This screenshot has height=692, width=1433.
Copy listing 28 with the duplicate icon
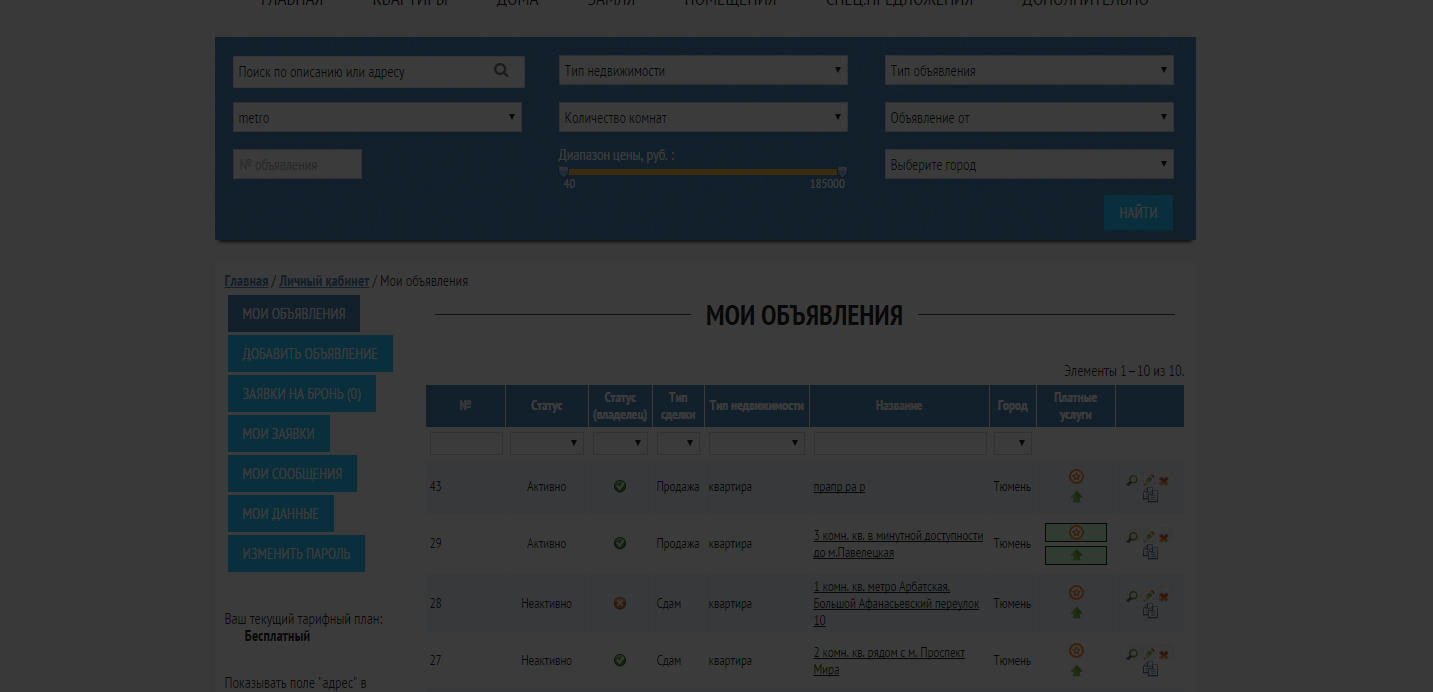click(1150, 611)
